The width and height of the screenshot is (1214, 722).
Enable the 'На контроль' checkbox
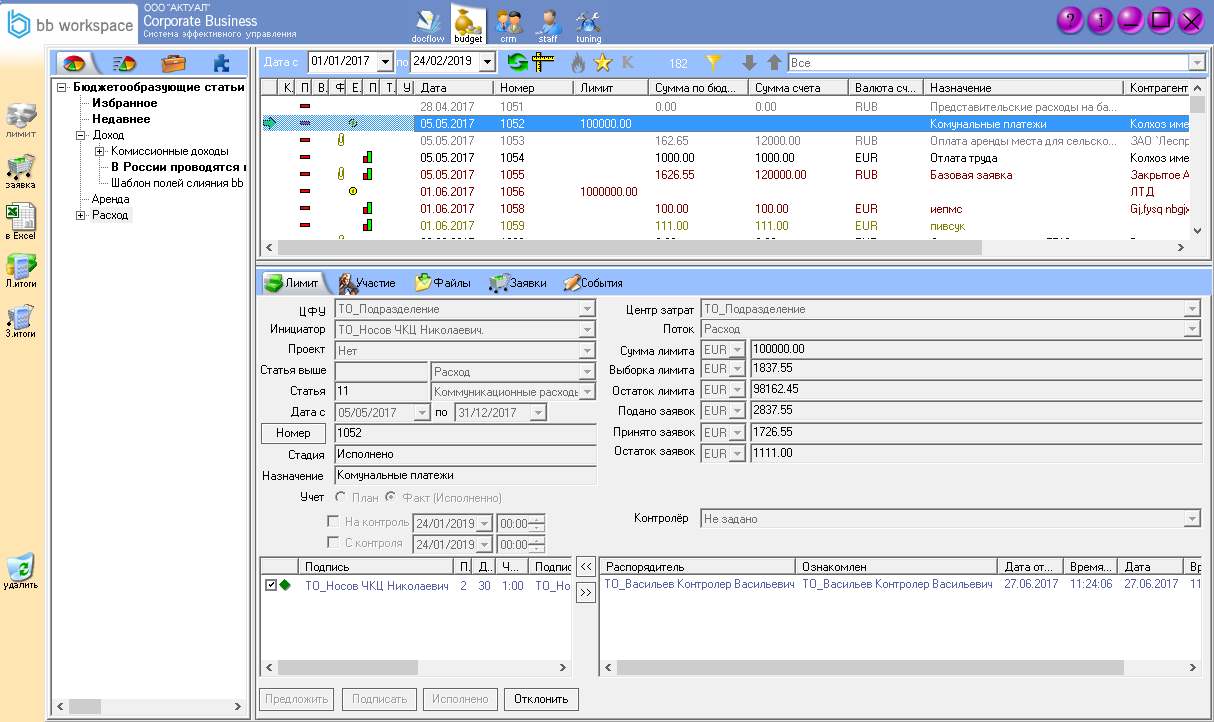333,522
